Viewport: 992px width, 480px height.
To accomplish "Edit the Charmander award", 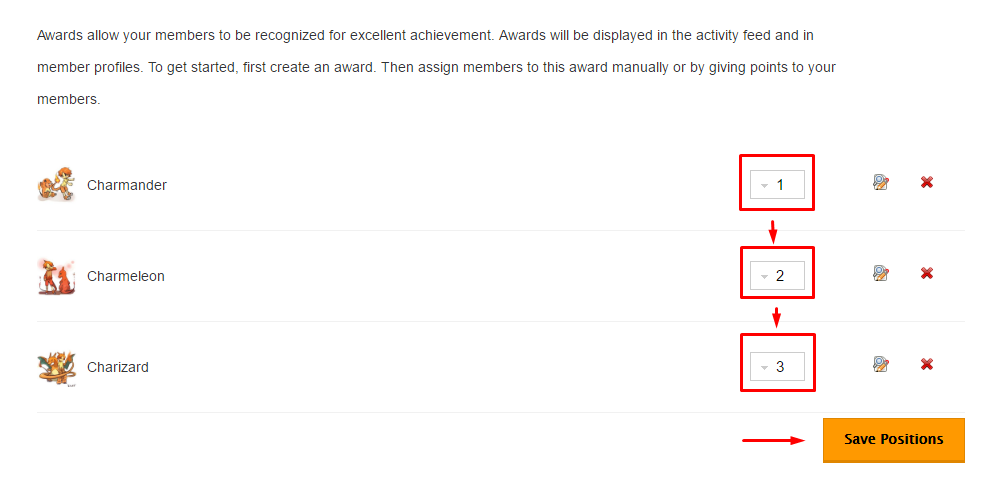I will click(x=881, y=183).
